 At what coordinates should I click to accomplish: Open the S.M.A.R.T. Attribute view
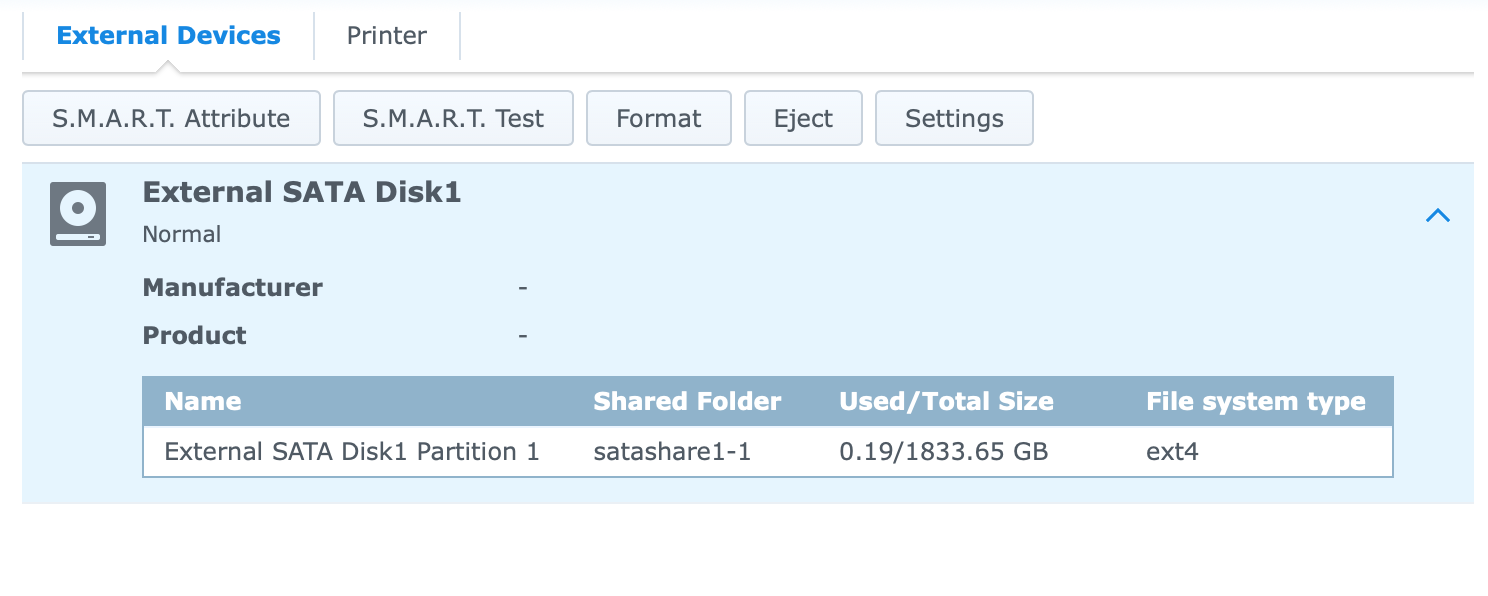point(171,118)
